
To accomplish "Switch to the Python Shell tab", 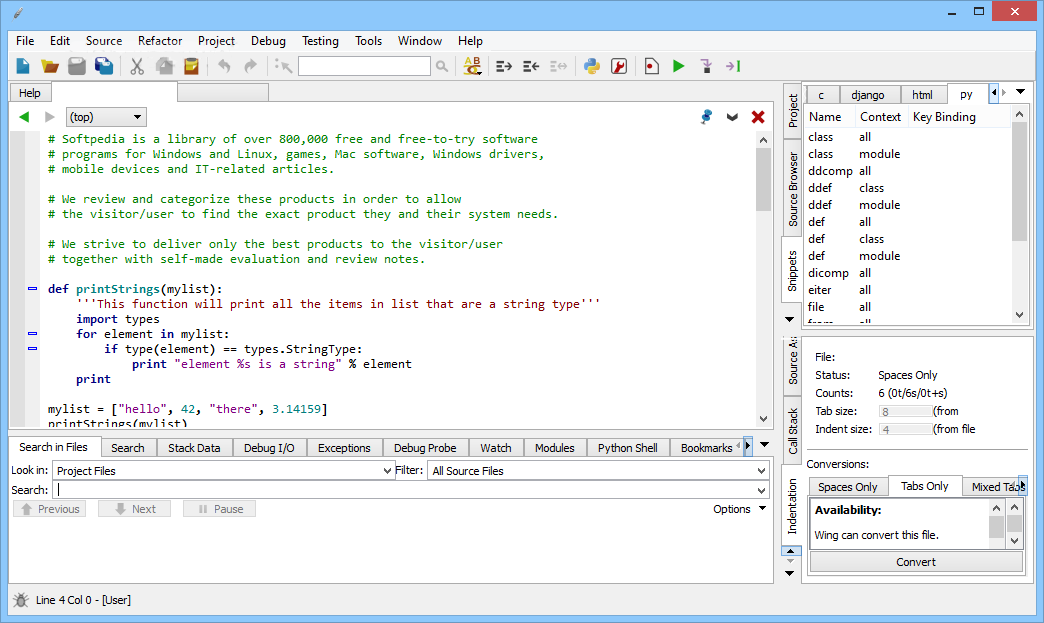I will pos(627,448).
